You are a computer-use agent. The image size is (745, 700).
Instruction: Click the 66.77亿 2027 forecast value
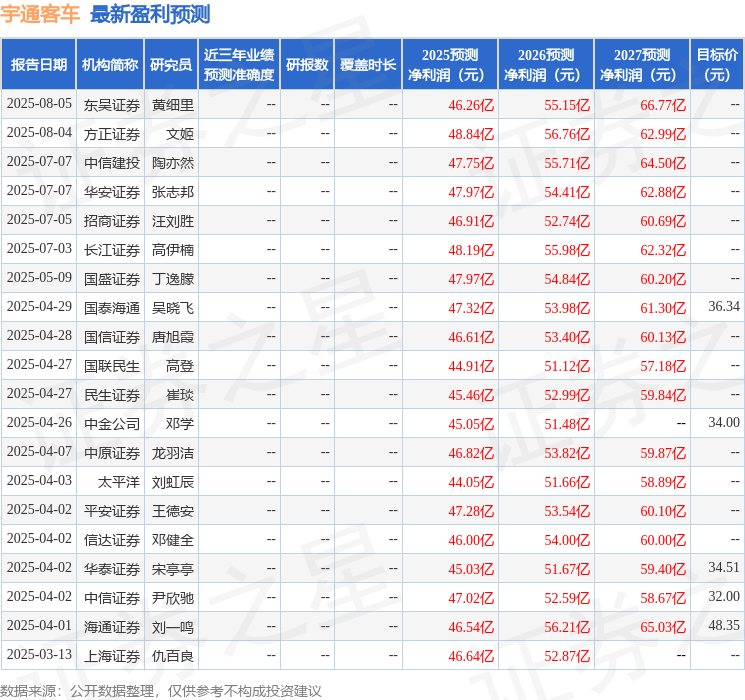click(663, 105)
